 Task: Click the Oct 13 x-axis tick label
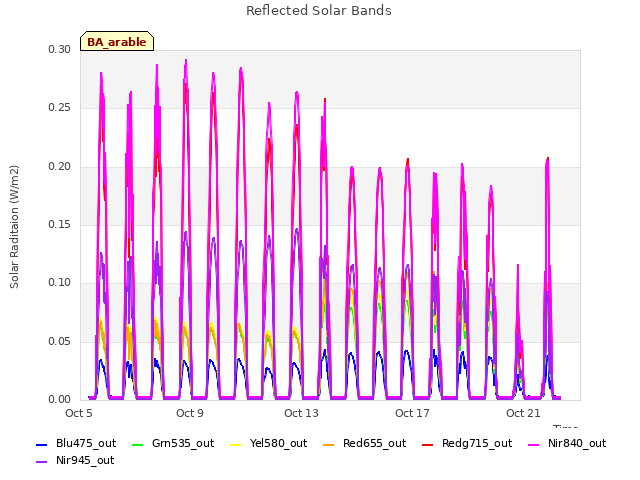coord(301,413)
